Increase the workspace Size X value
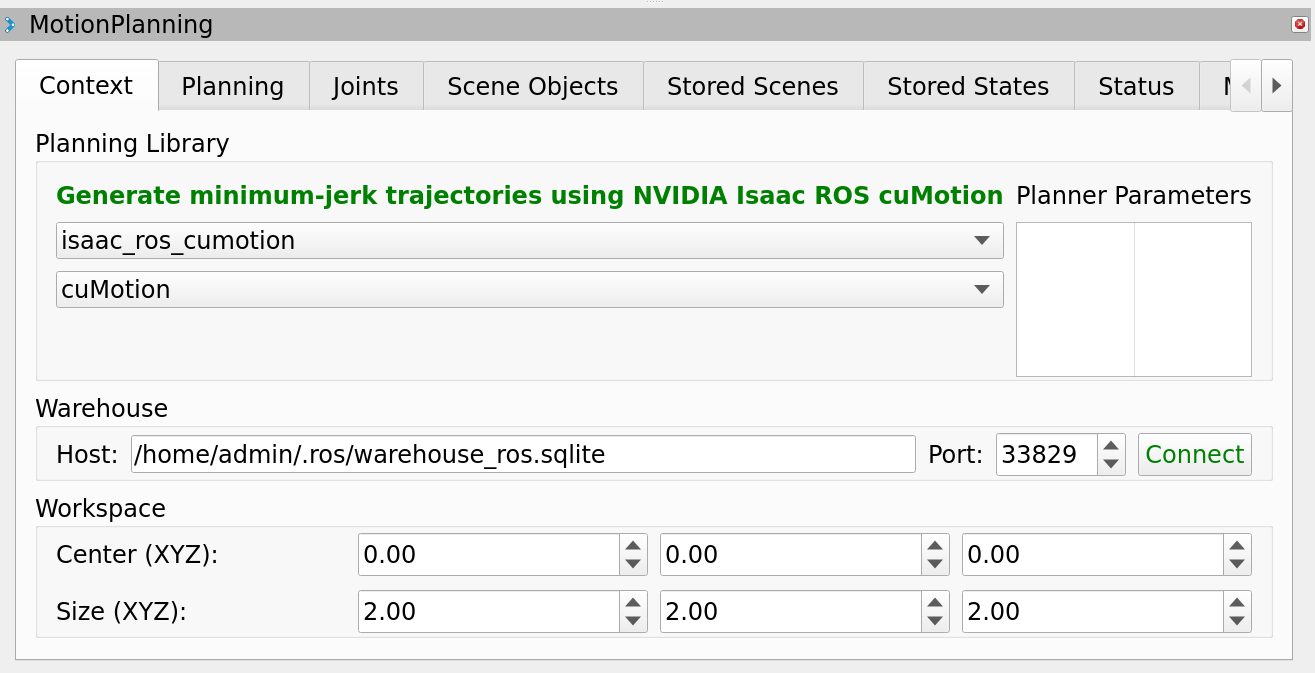 coord(635,602)
